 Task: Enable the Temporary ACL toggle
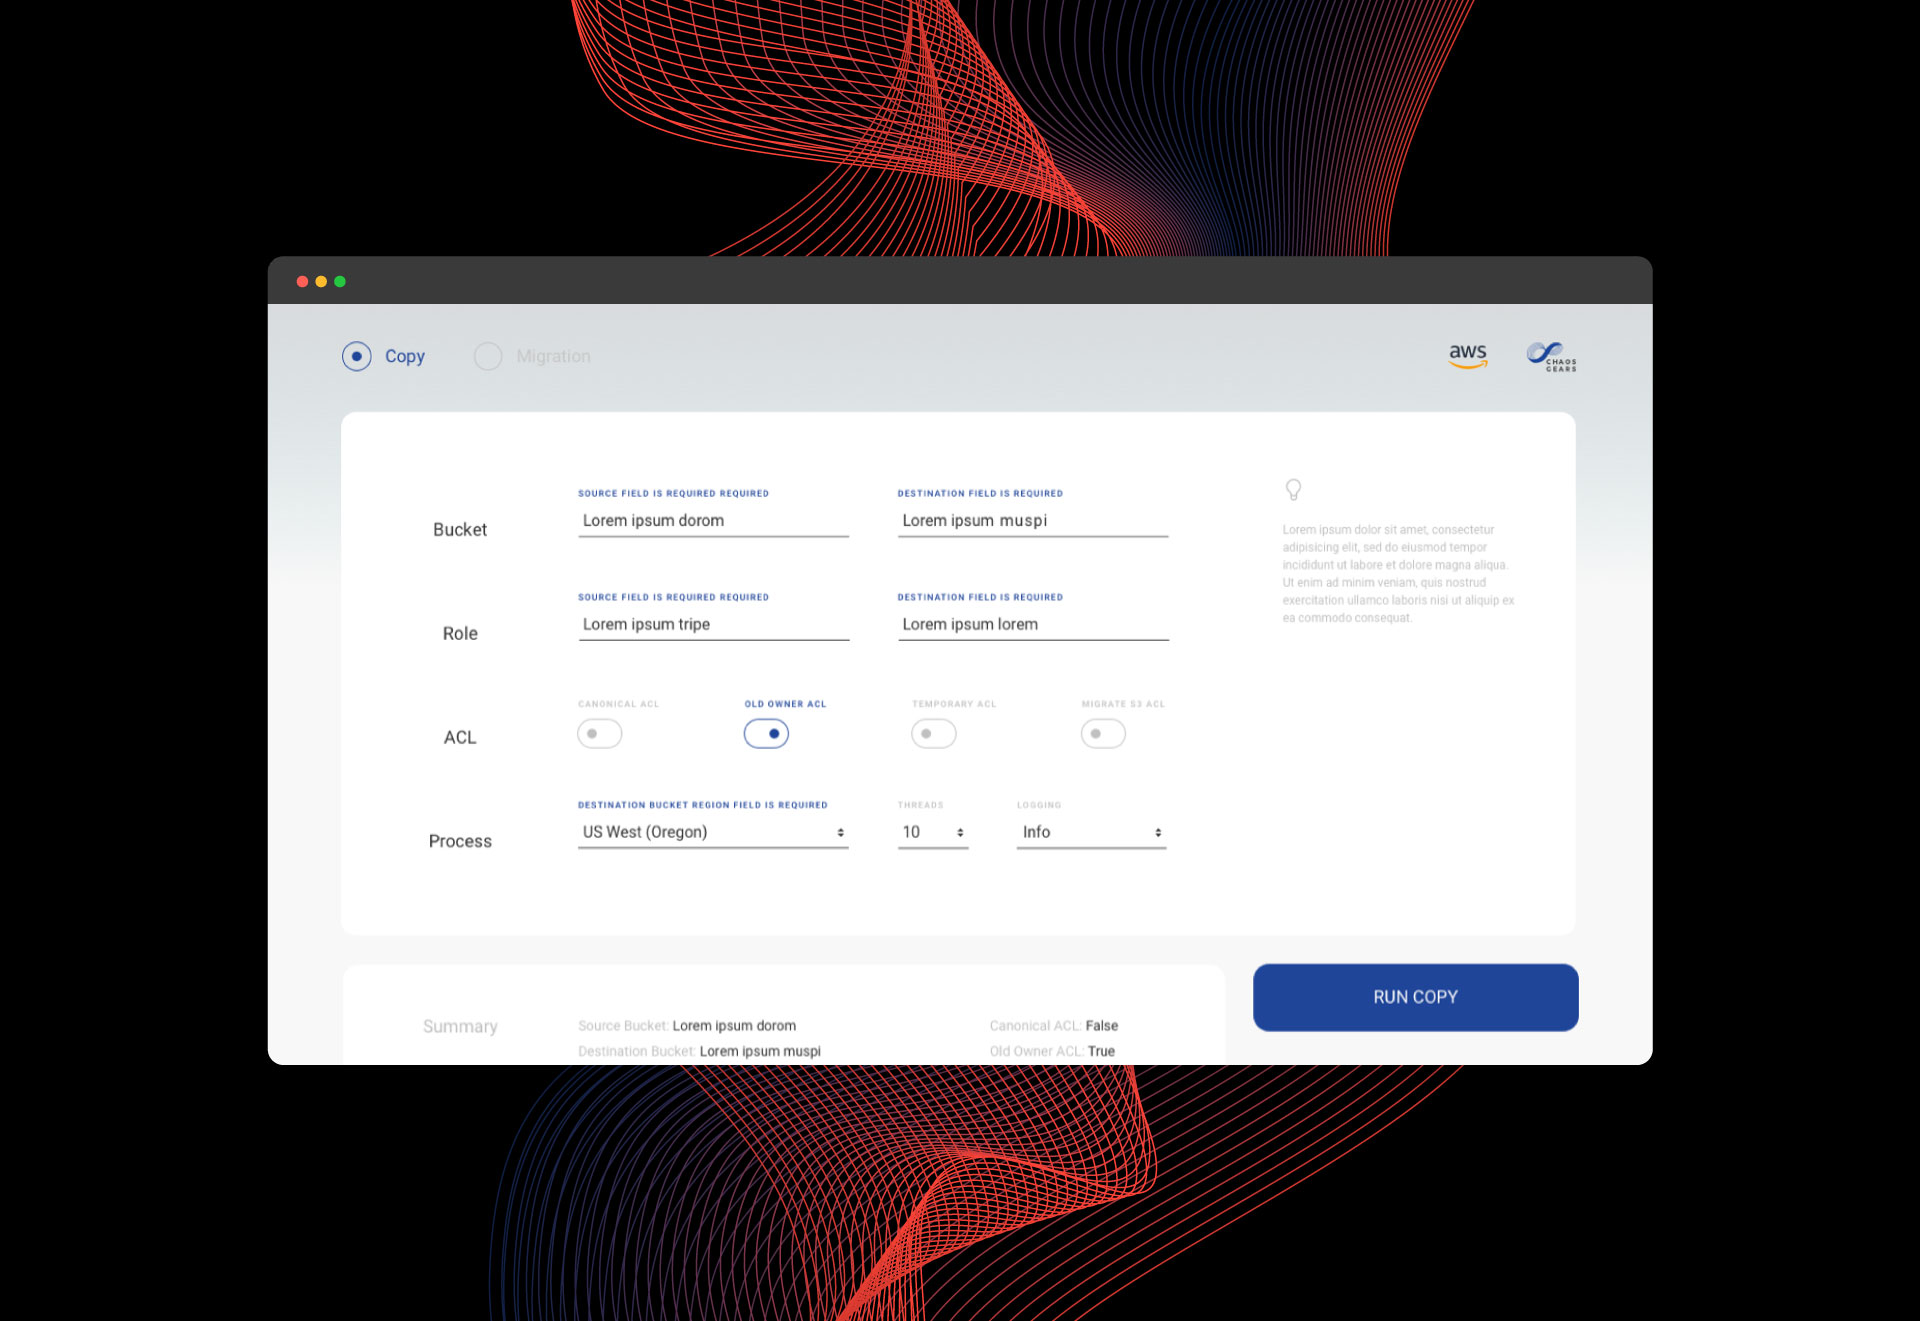(933, 733)
